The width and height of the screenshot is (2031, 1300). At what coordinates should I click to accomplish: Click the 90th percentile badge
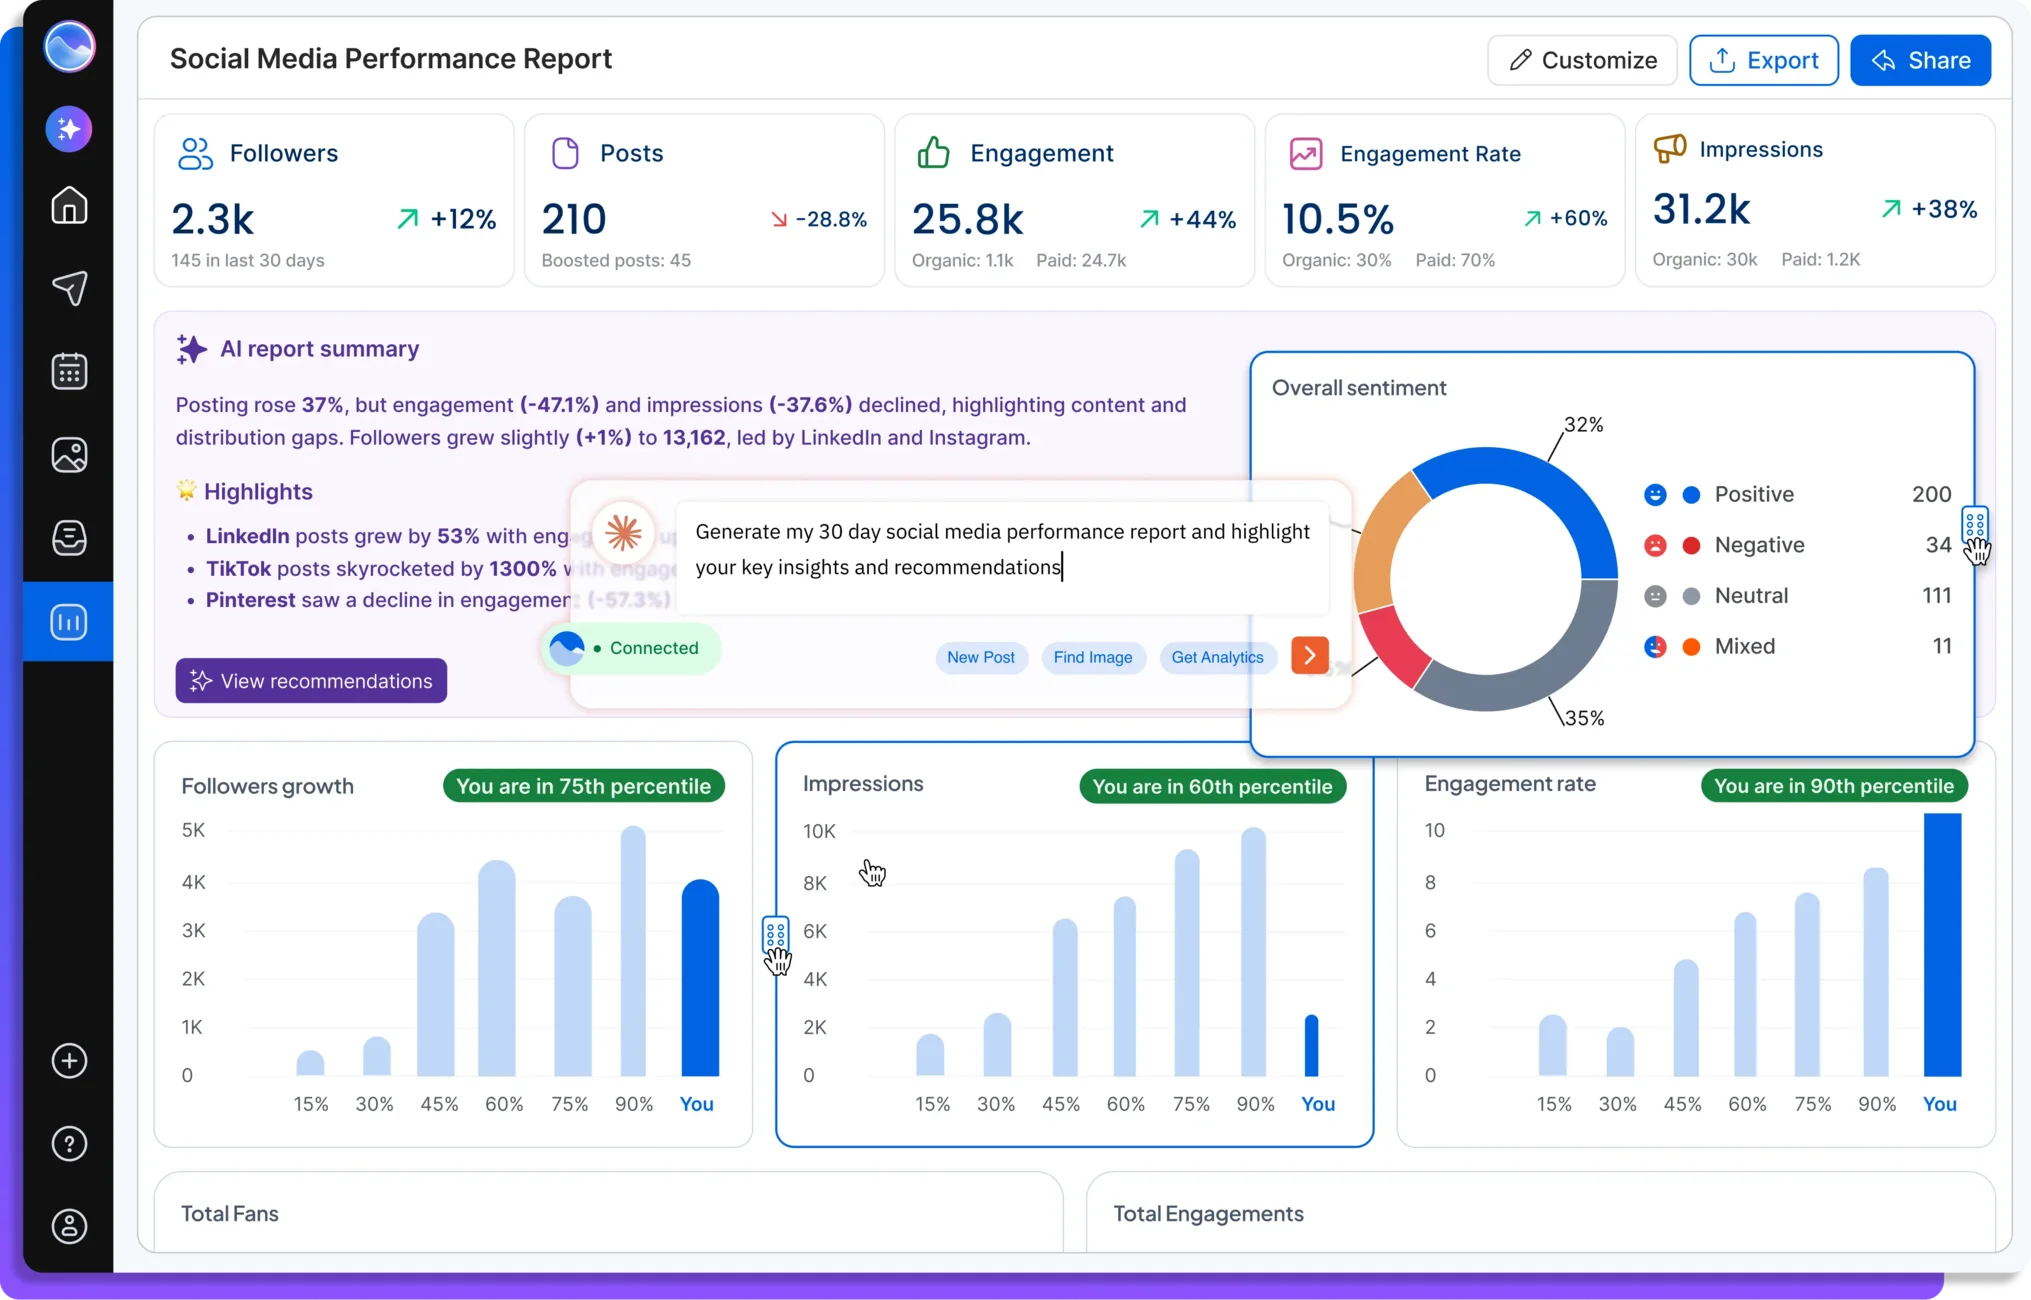[1834, 786]
